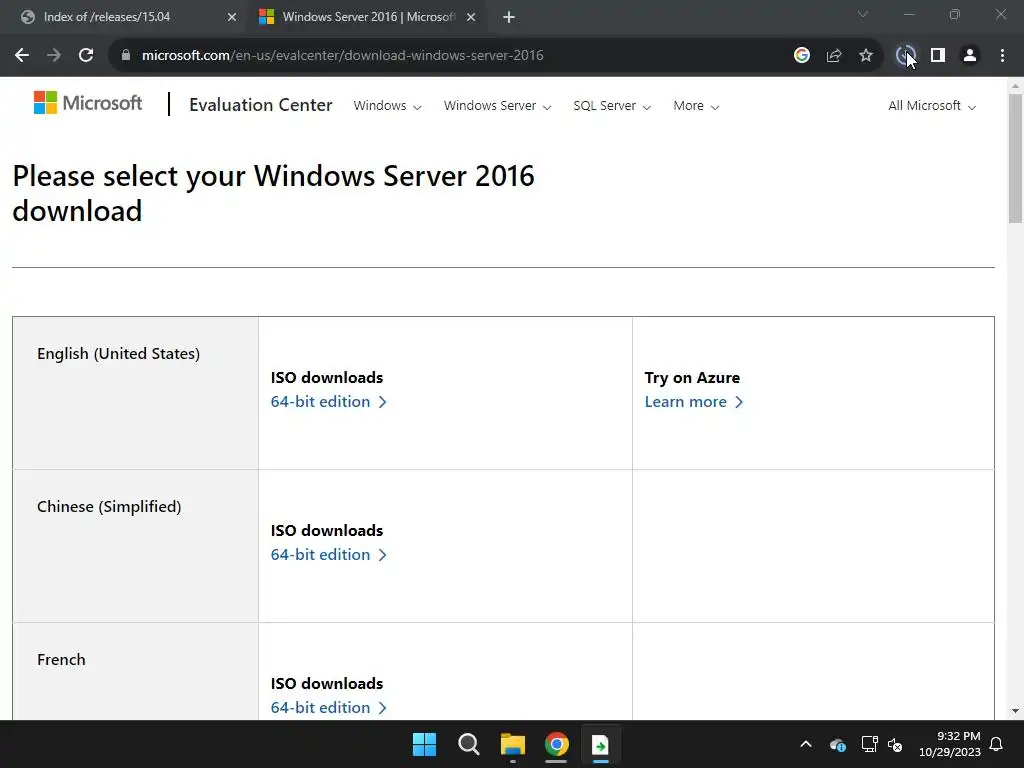Close the Windows Server 2016 tab
Image resolution: width=1024 pixels, height=768 pixels.
point(471,17)
